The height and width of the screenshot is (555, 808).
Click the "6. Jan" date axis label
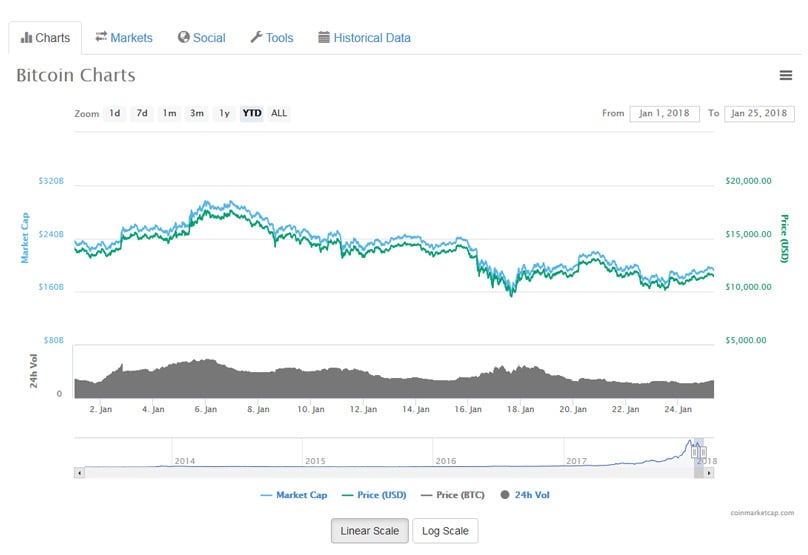(206, 409)
